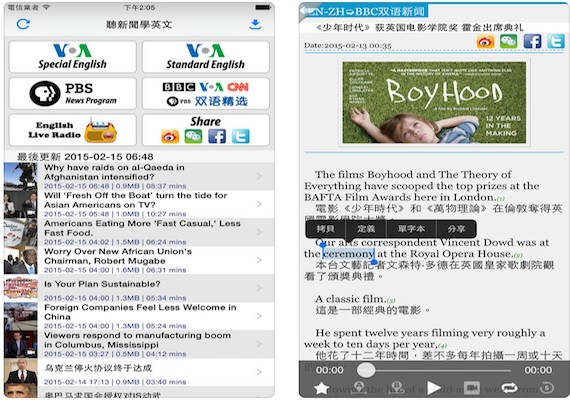Set B repeat point marker
The width and height of the screenshot is (570, 400).
pos(397,388)
